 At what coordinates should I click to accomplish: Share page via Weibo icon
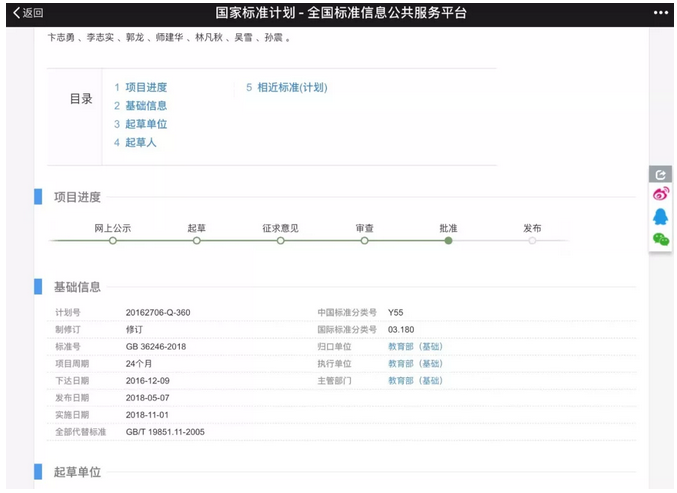tap(660, 194)
